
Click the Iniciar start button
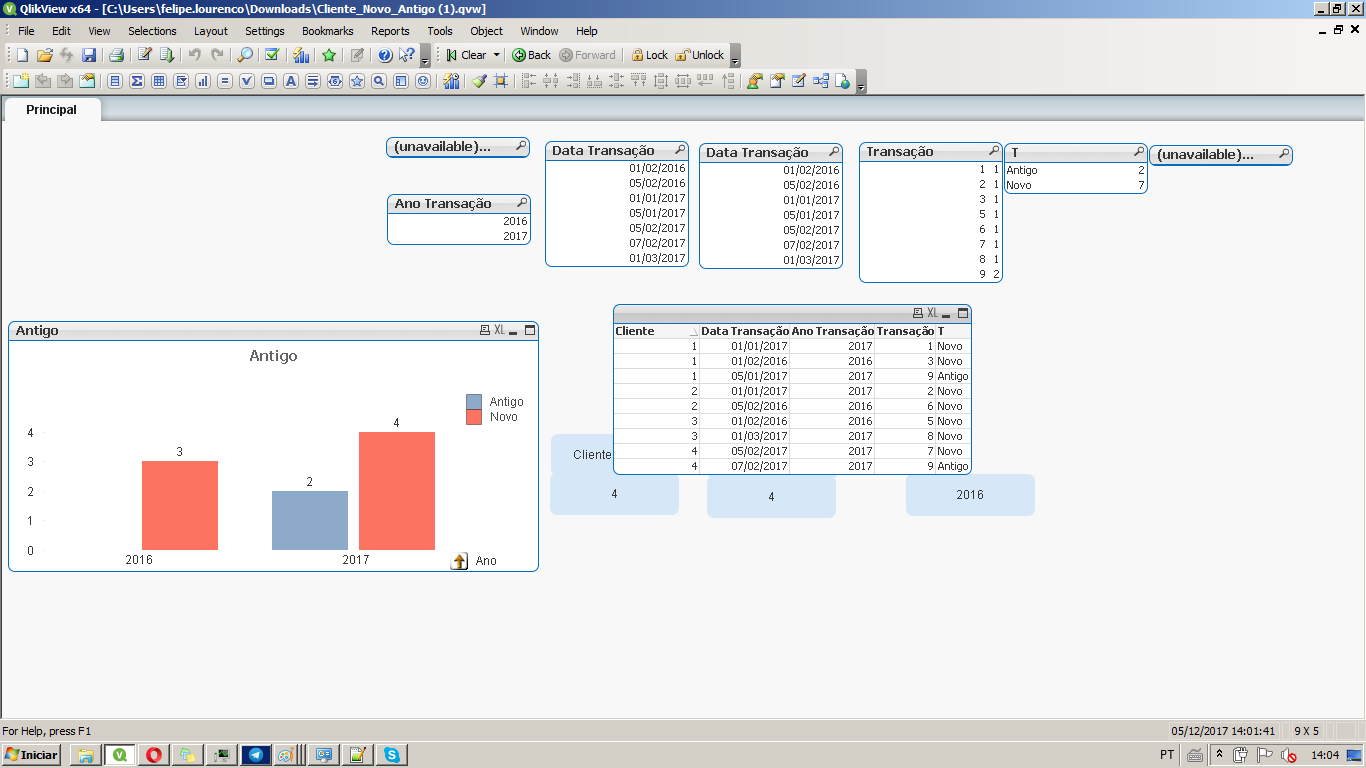pos(32,755)
